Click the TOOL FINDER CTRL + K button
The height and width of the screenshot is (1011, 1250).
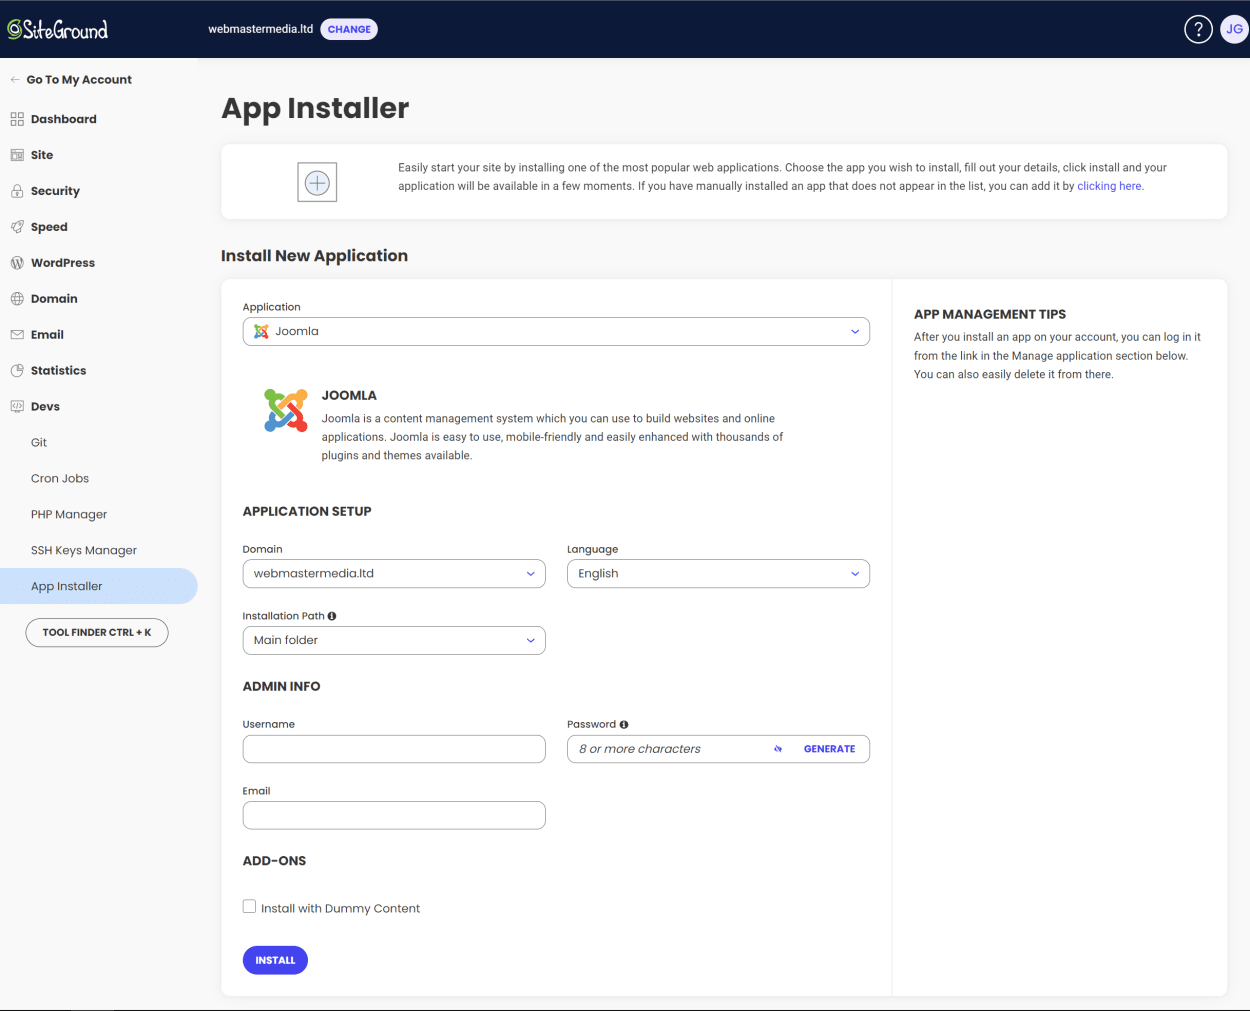(97, 632)
